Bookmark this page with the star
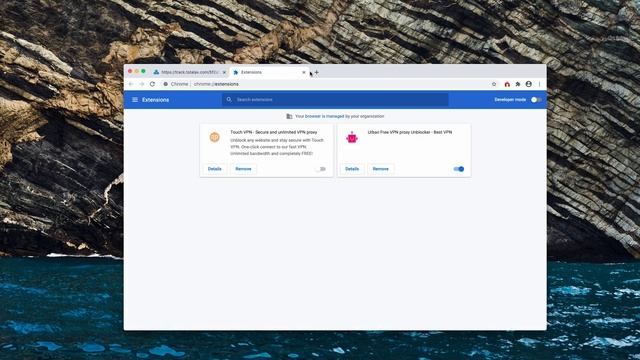Image resolution: width=640 pixels, height=360 pixels. [x=494, y=84]
